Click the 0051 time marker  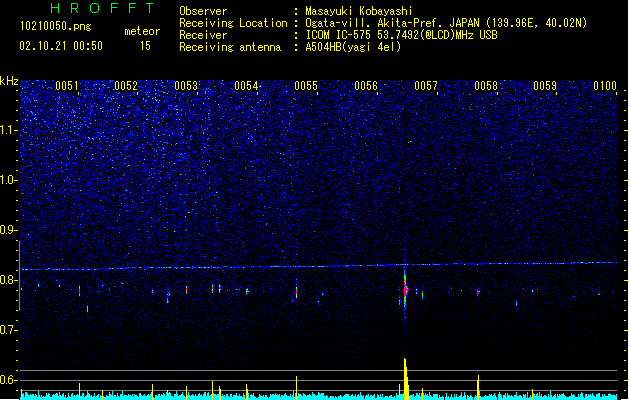click(67, 86)
